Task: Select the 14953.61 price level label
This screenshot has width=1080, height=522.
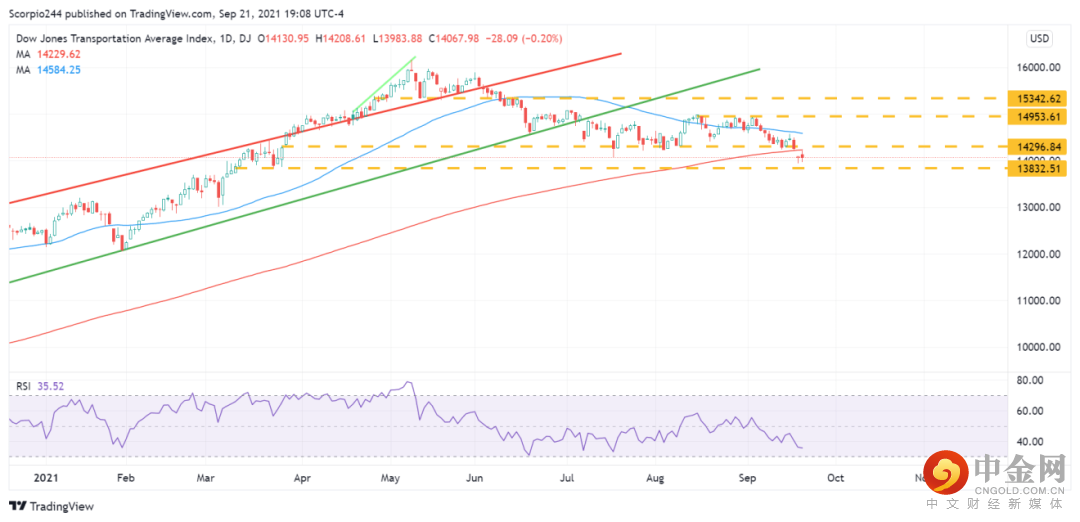Action: tap(1037, 116)
